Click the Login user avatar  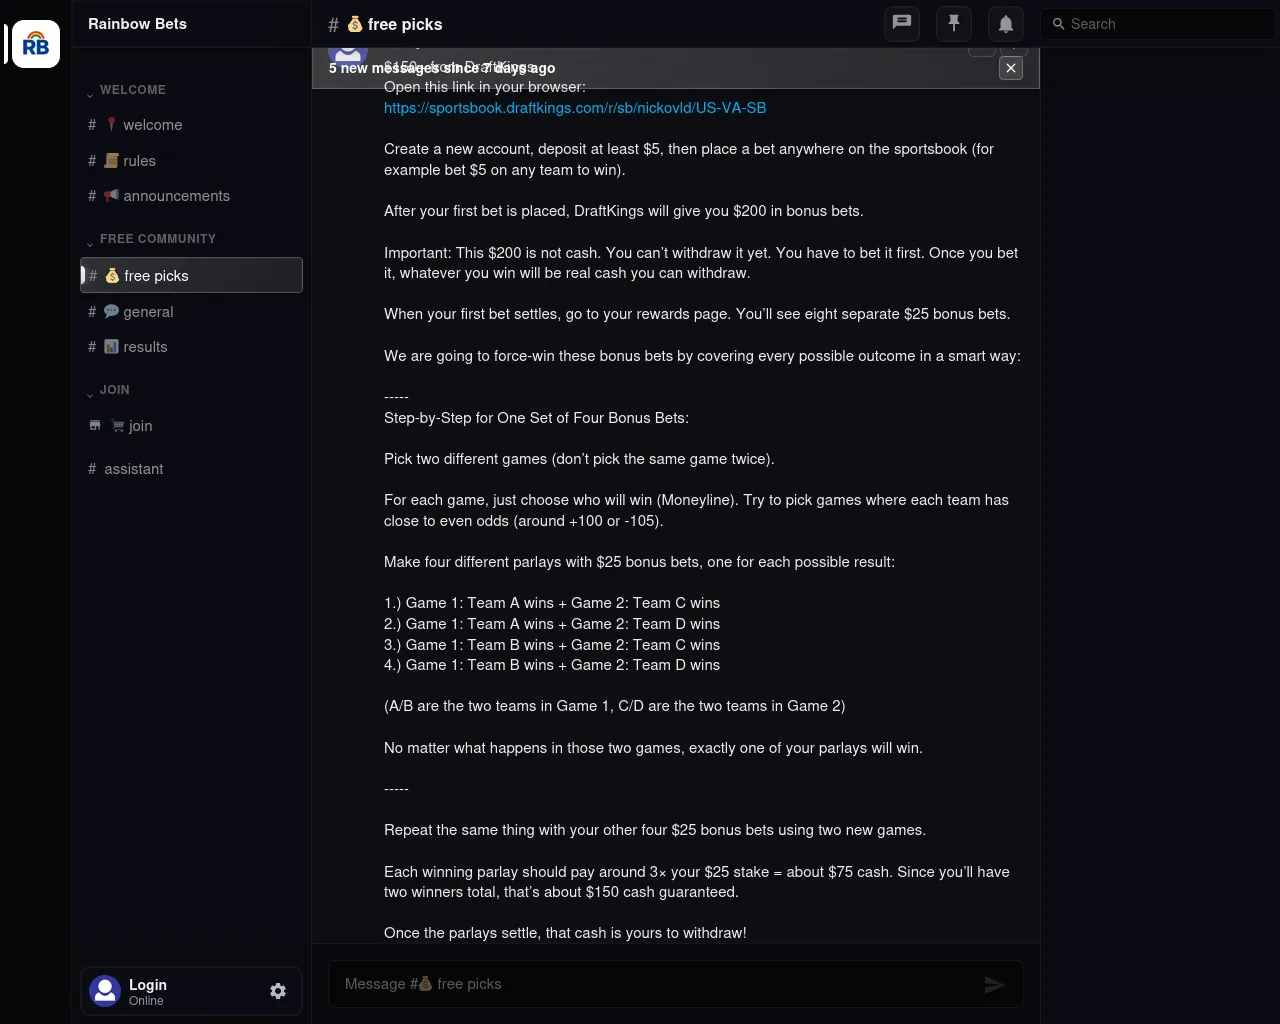click(x=105, y=991)
